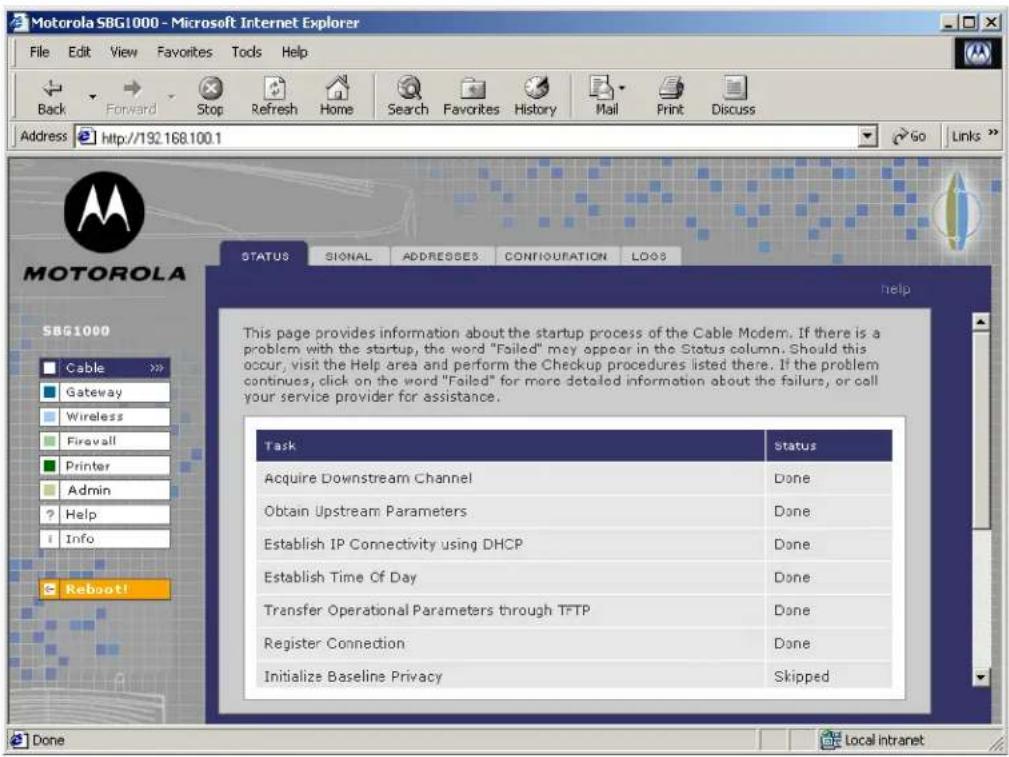This screenshot has height=757, width=1009.
Task: Click the vertical scrollbar thumb
Action: (980, 430)
